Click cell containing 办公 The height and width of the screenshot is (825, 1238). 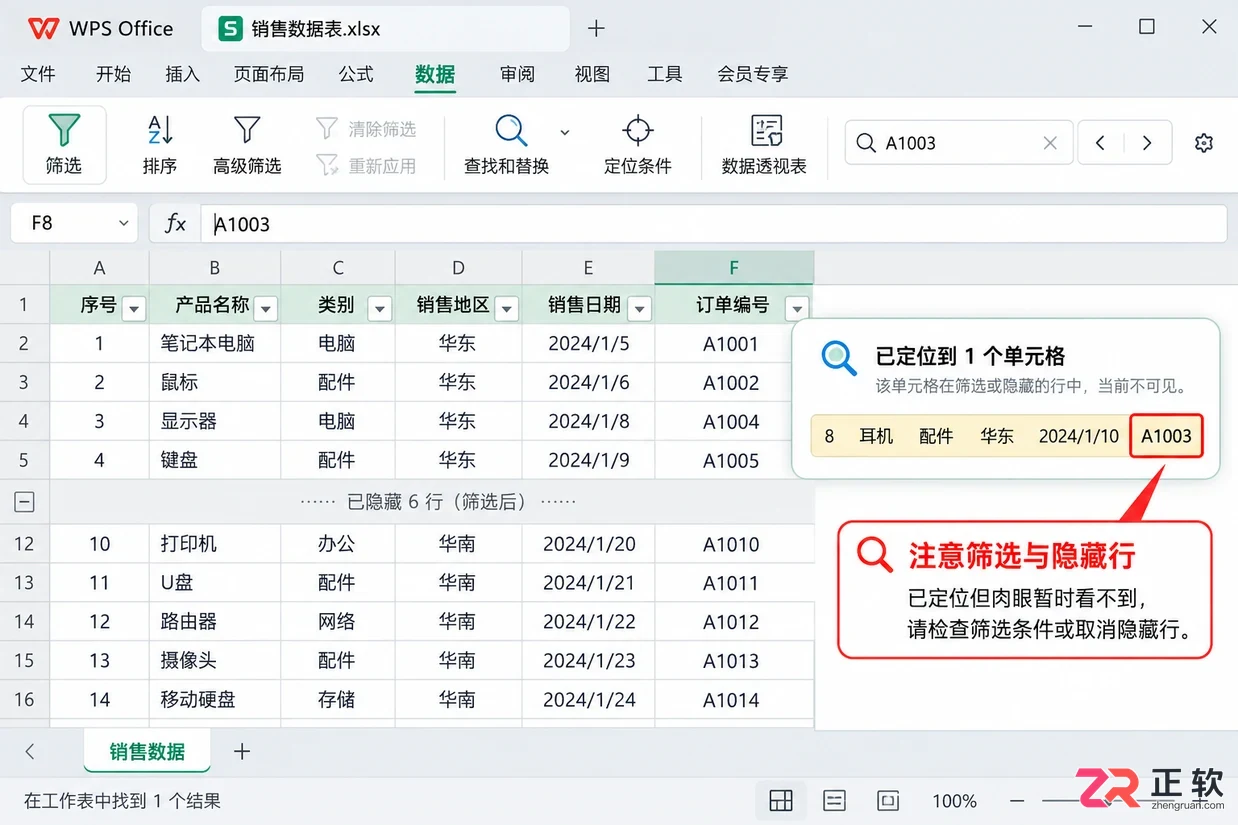(338, 544)
